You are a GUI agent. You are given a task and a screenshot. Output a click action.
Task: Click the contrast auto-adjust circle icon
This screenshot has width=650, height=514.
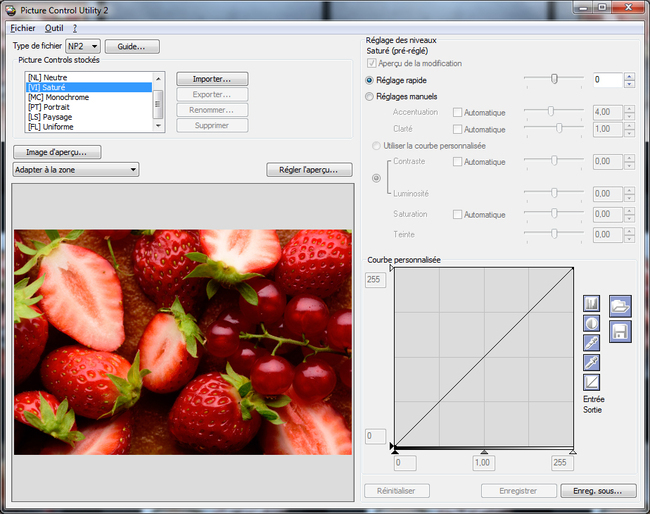click(591, 323)
